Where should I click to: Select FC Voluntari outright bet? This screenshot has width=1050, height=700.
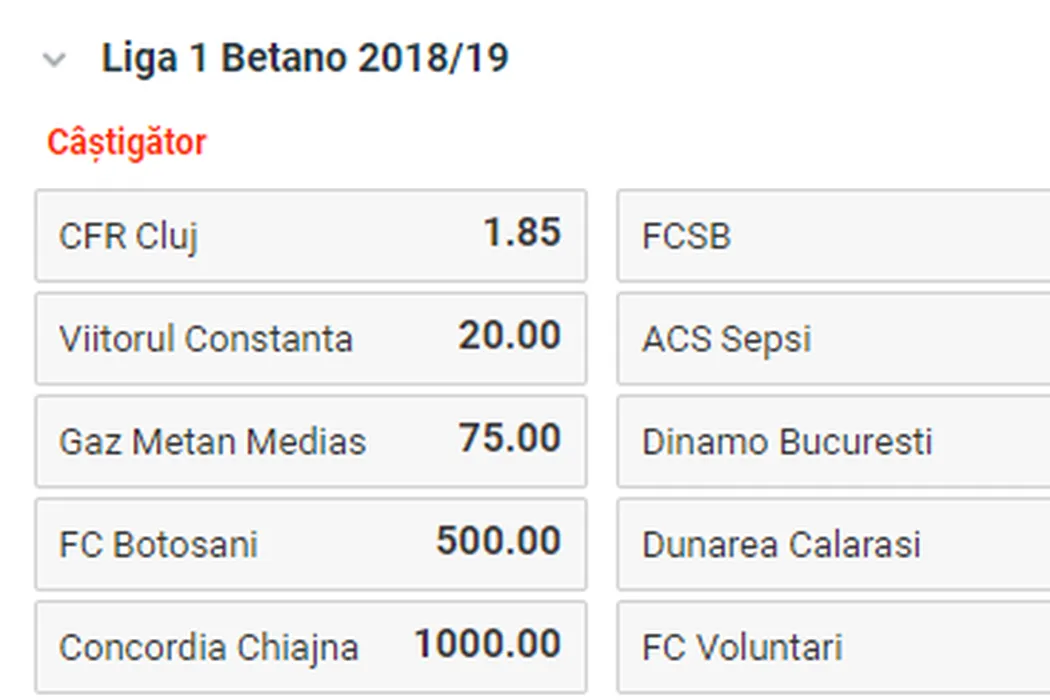[832, 647]
